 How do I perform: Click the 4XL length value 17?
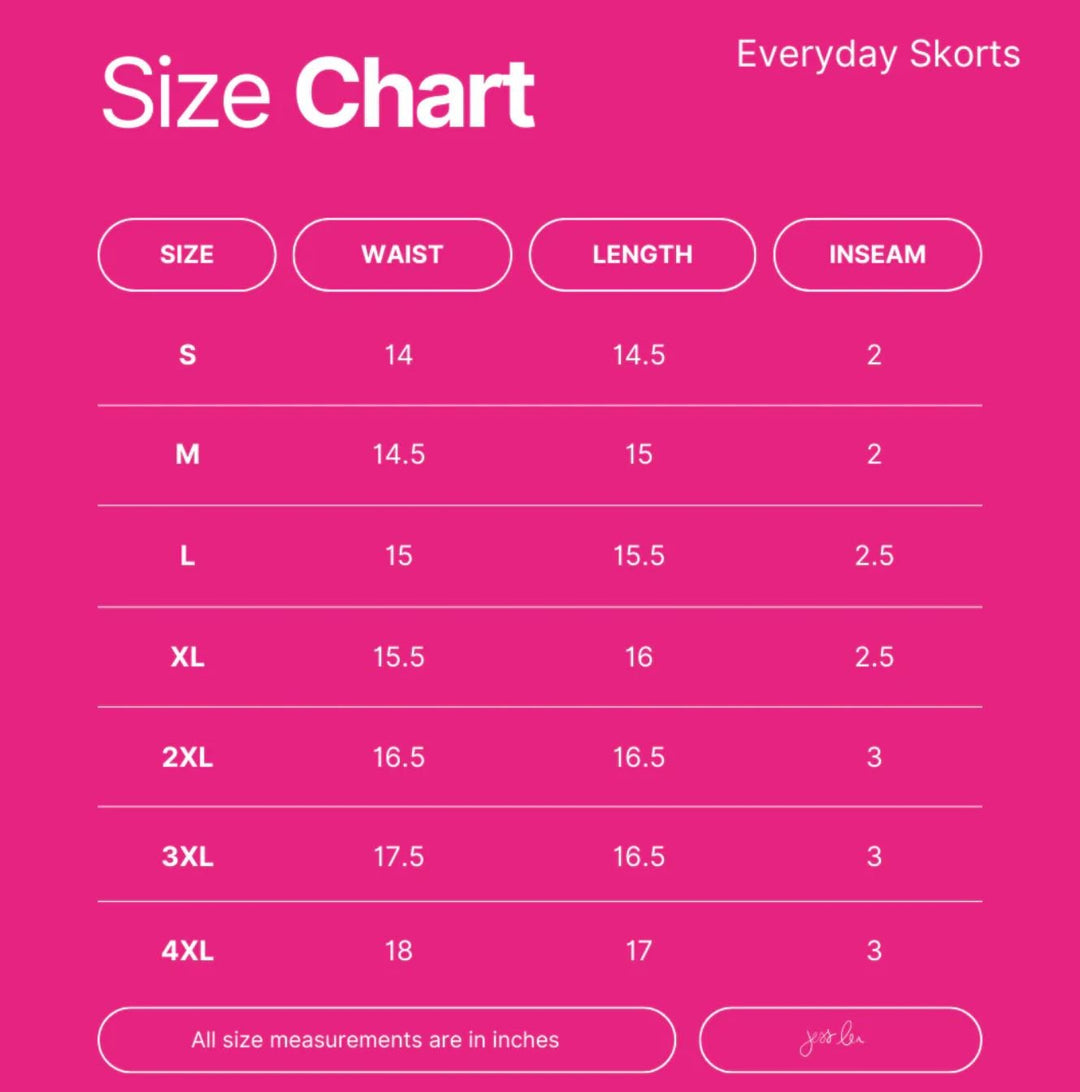coord(639,950)
